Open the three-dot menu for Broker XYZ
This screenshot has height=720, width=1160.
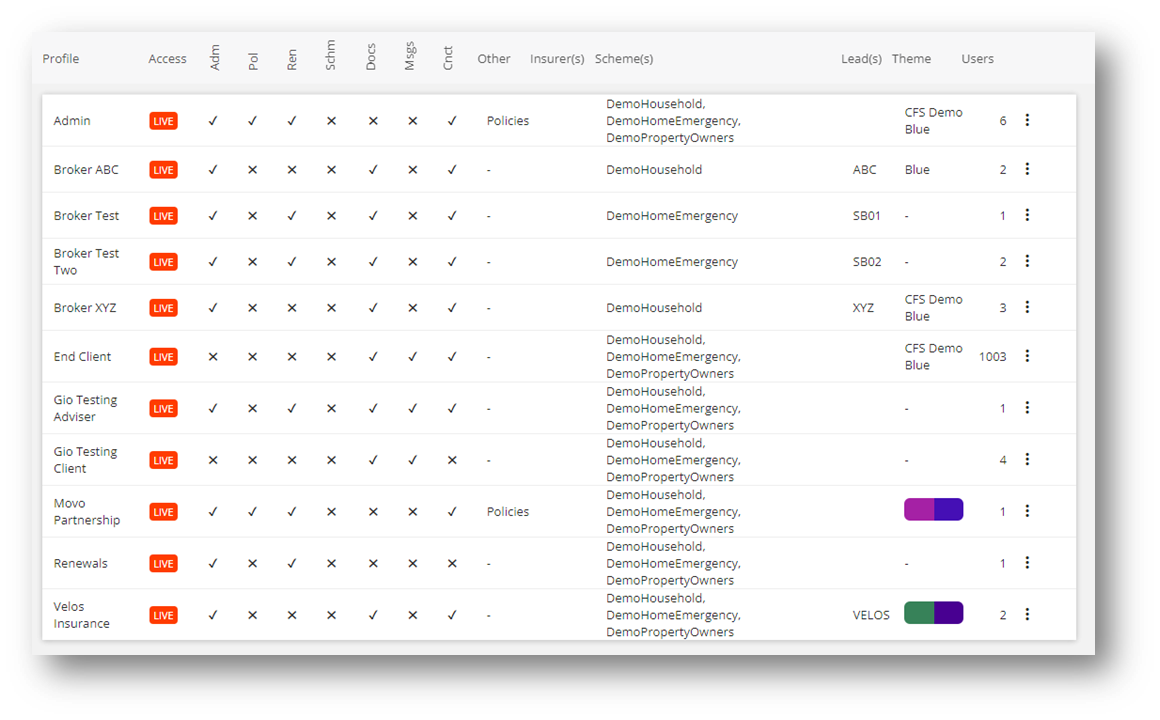pos(1027,306)
